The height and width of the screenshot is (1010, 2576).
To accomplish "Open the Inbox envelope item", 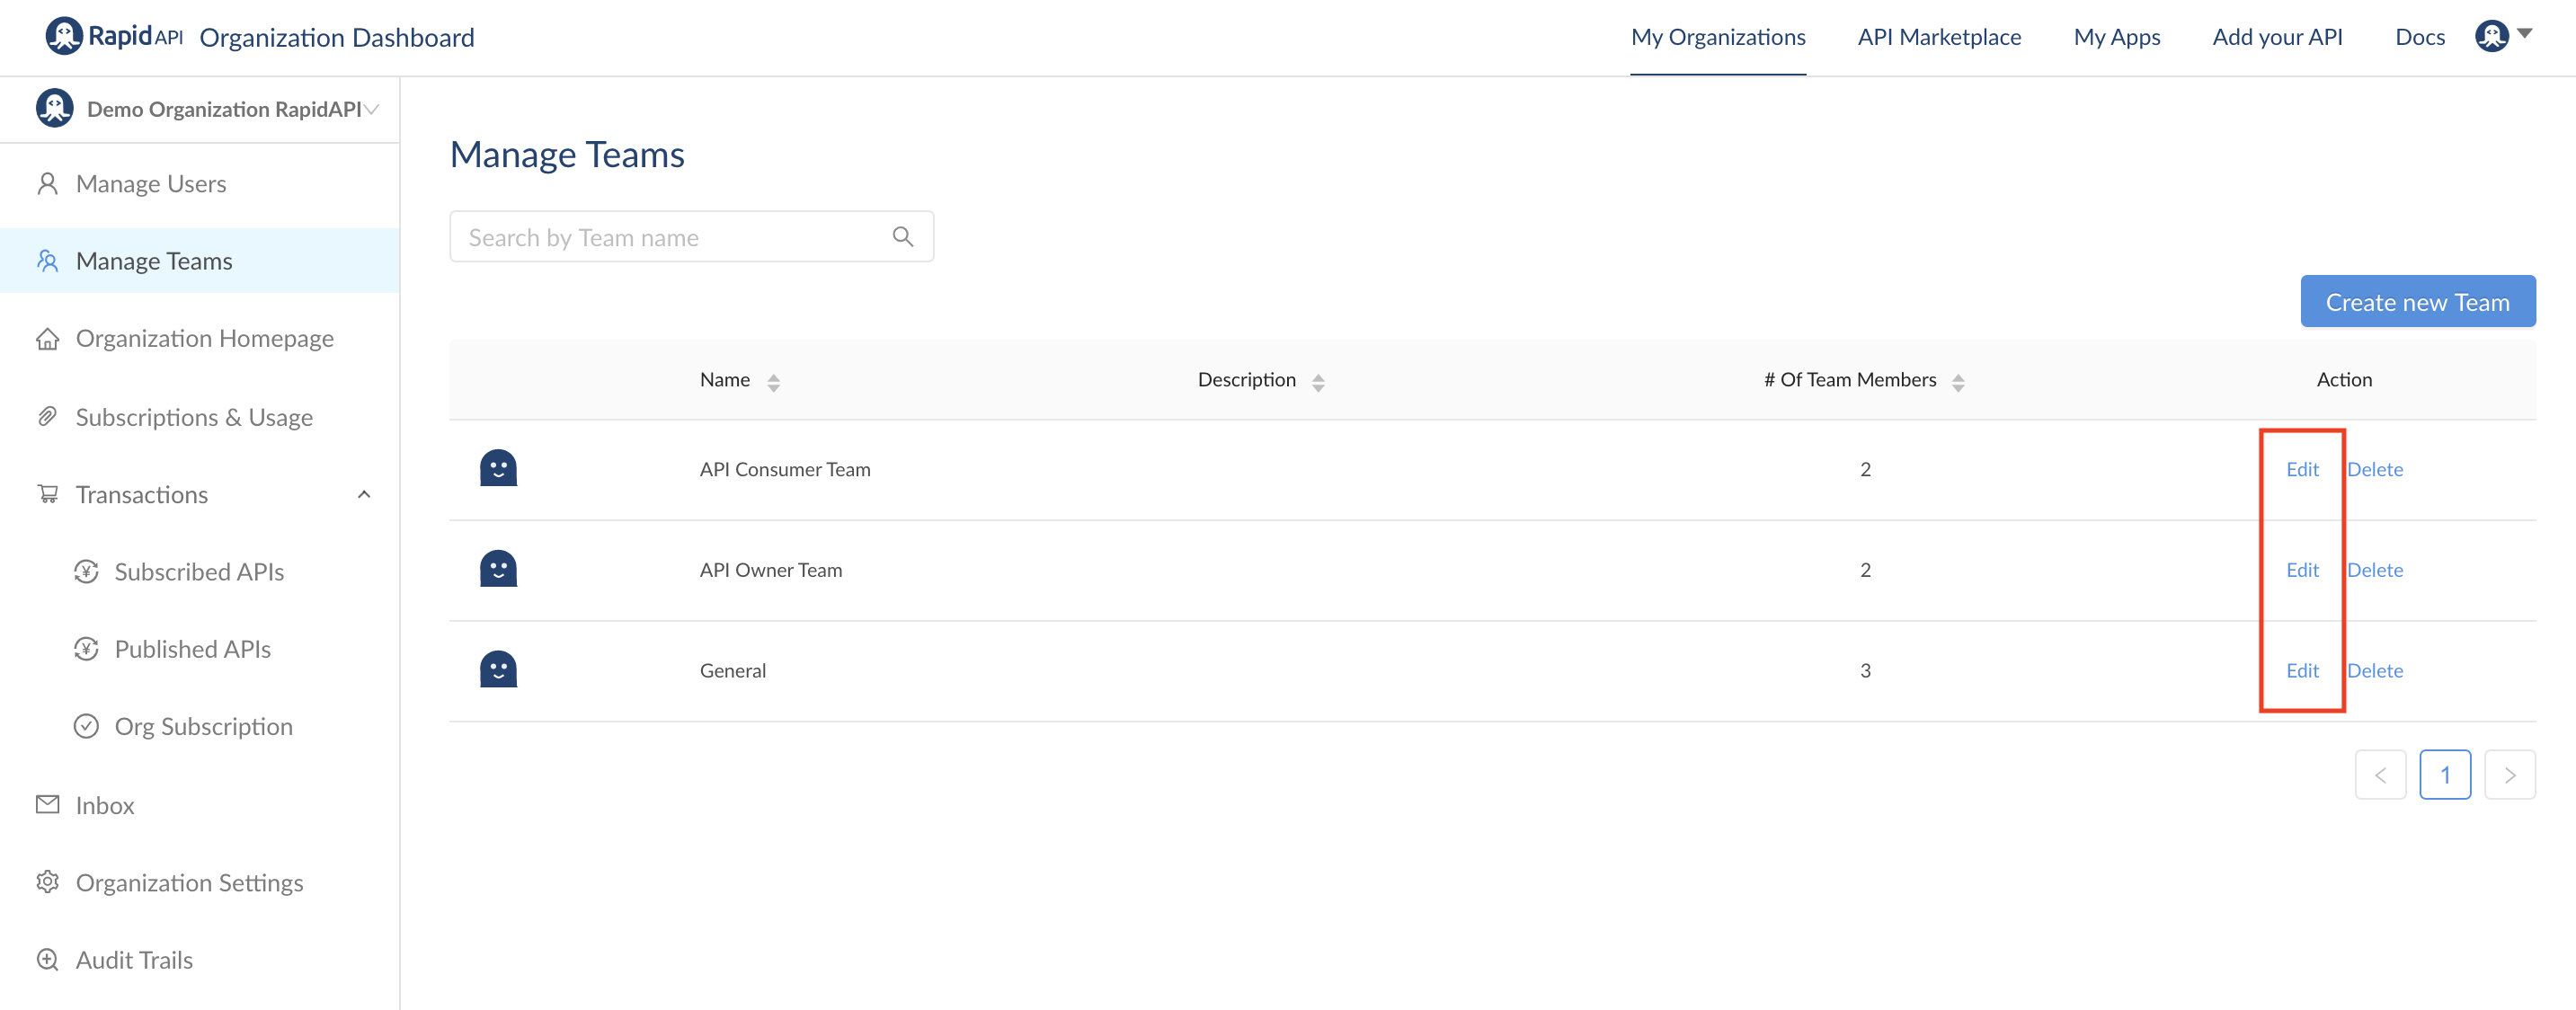I will [x=104, y=804].
